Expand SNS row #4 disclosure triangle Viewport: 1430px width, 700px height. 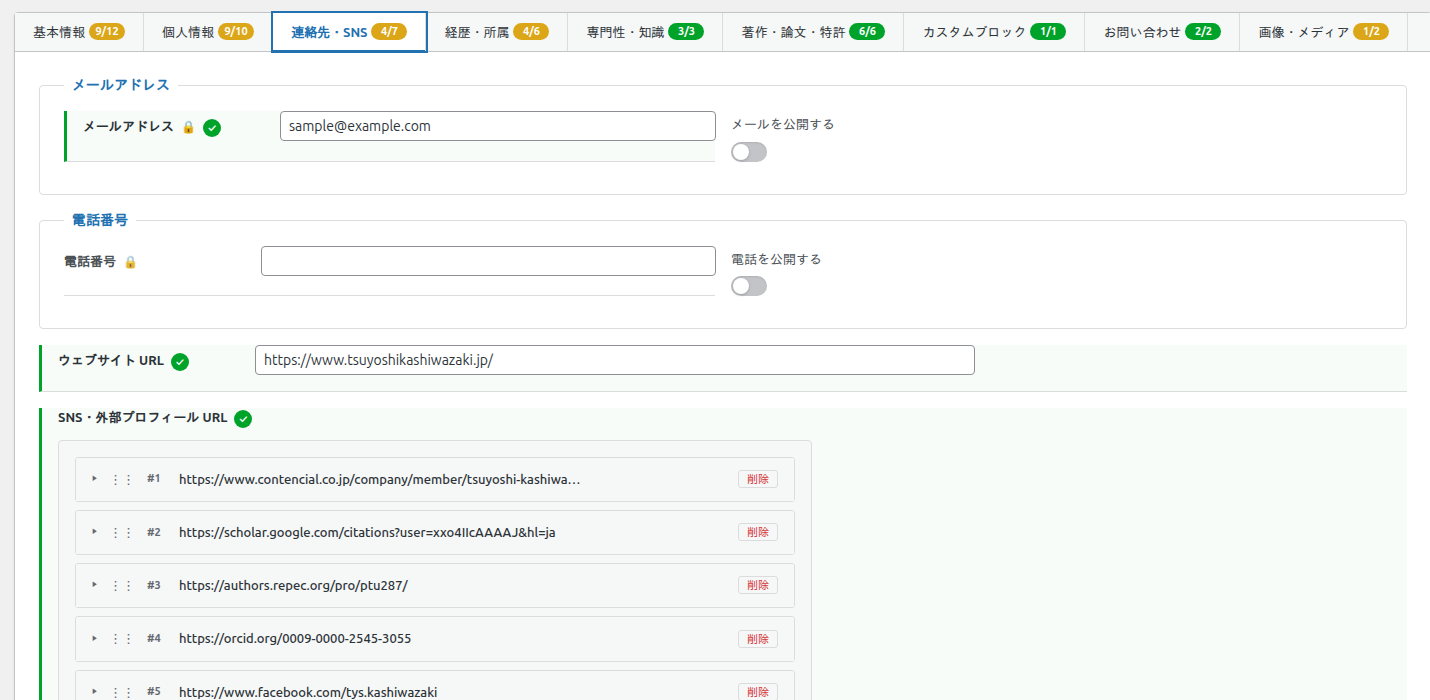tap(95, 637)
